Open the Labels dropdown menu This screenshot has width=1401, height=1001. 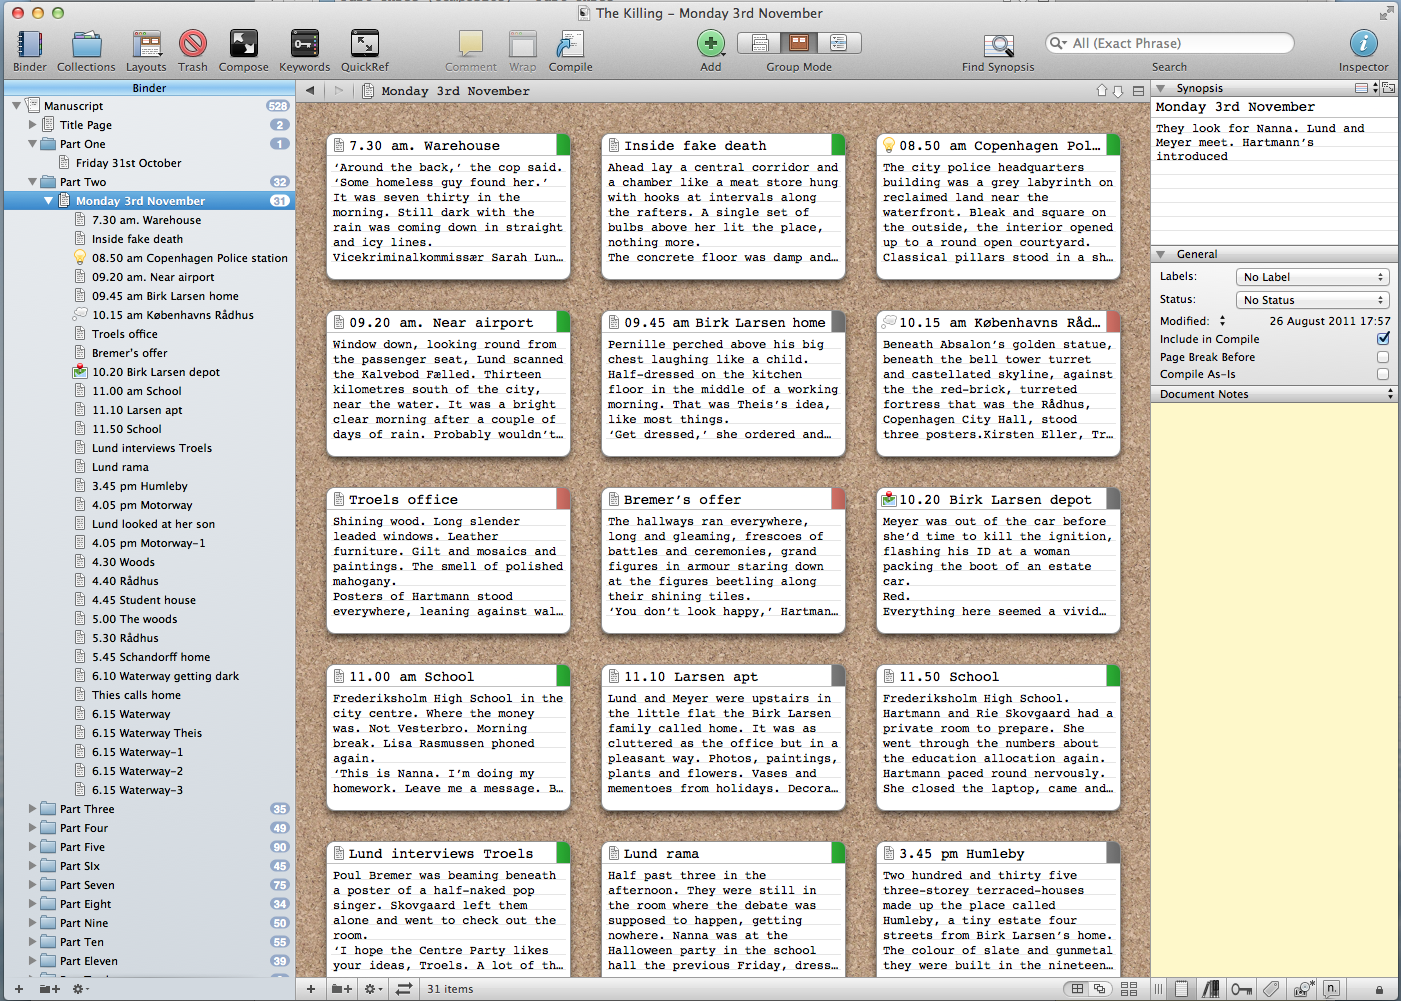point(1312,277)
